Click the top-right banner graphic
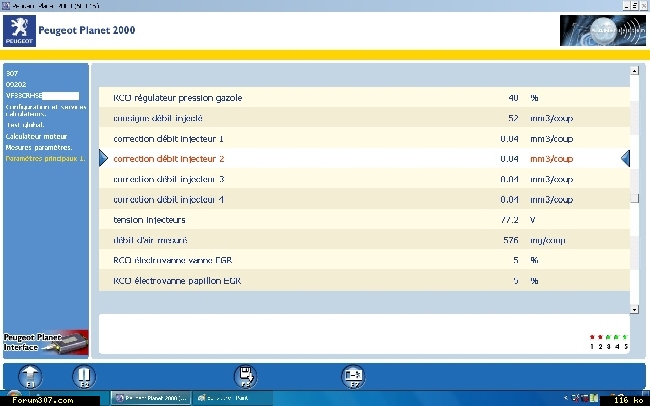This screenshot has height=406, width=650. tap(603, 30)
